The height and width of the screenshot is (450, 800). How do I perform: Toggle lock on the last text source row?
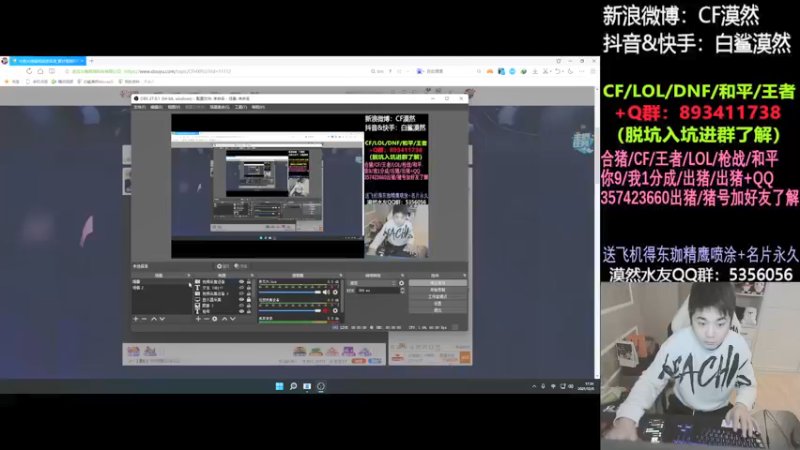pos(248,311)
